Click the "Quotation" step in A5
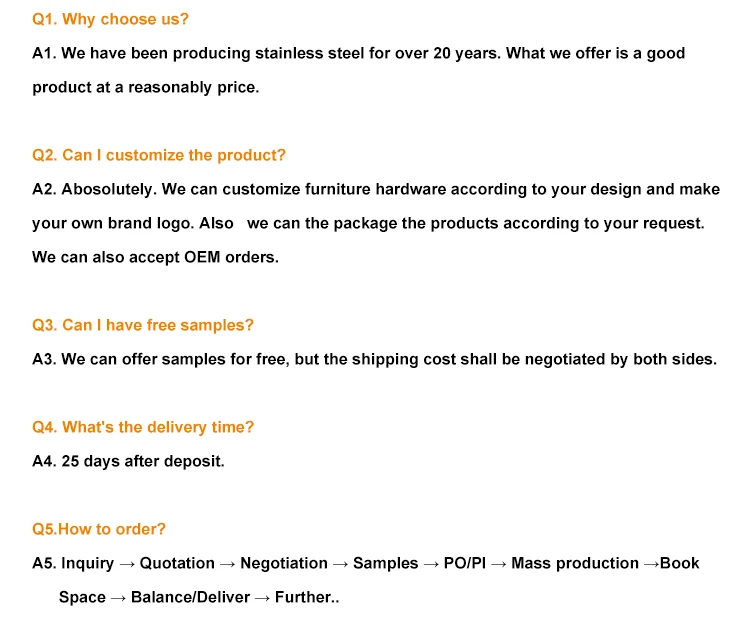 tap(177, 563)
